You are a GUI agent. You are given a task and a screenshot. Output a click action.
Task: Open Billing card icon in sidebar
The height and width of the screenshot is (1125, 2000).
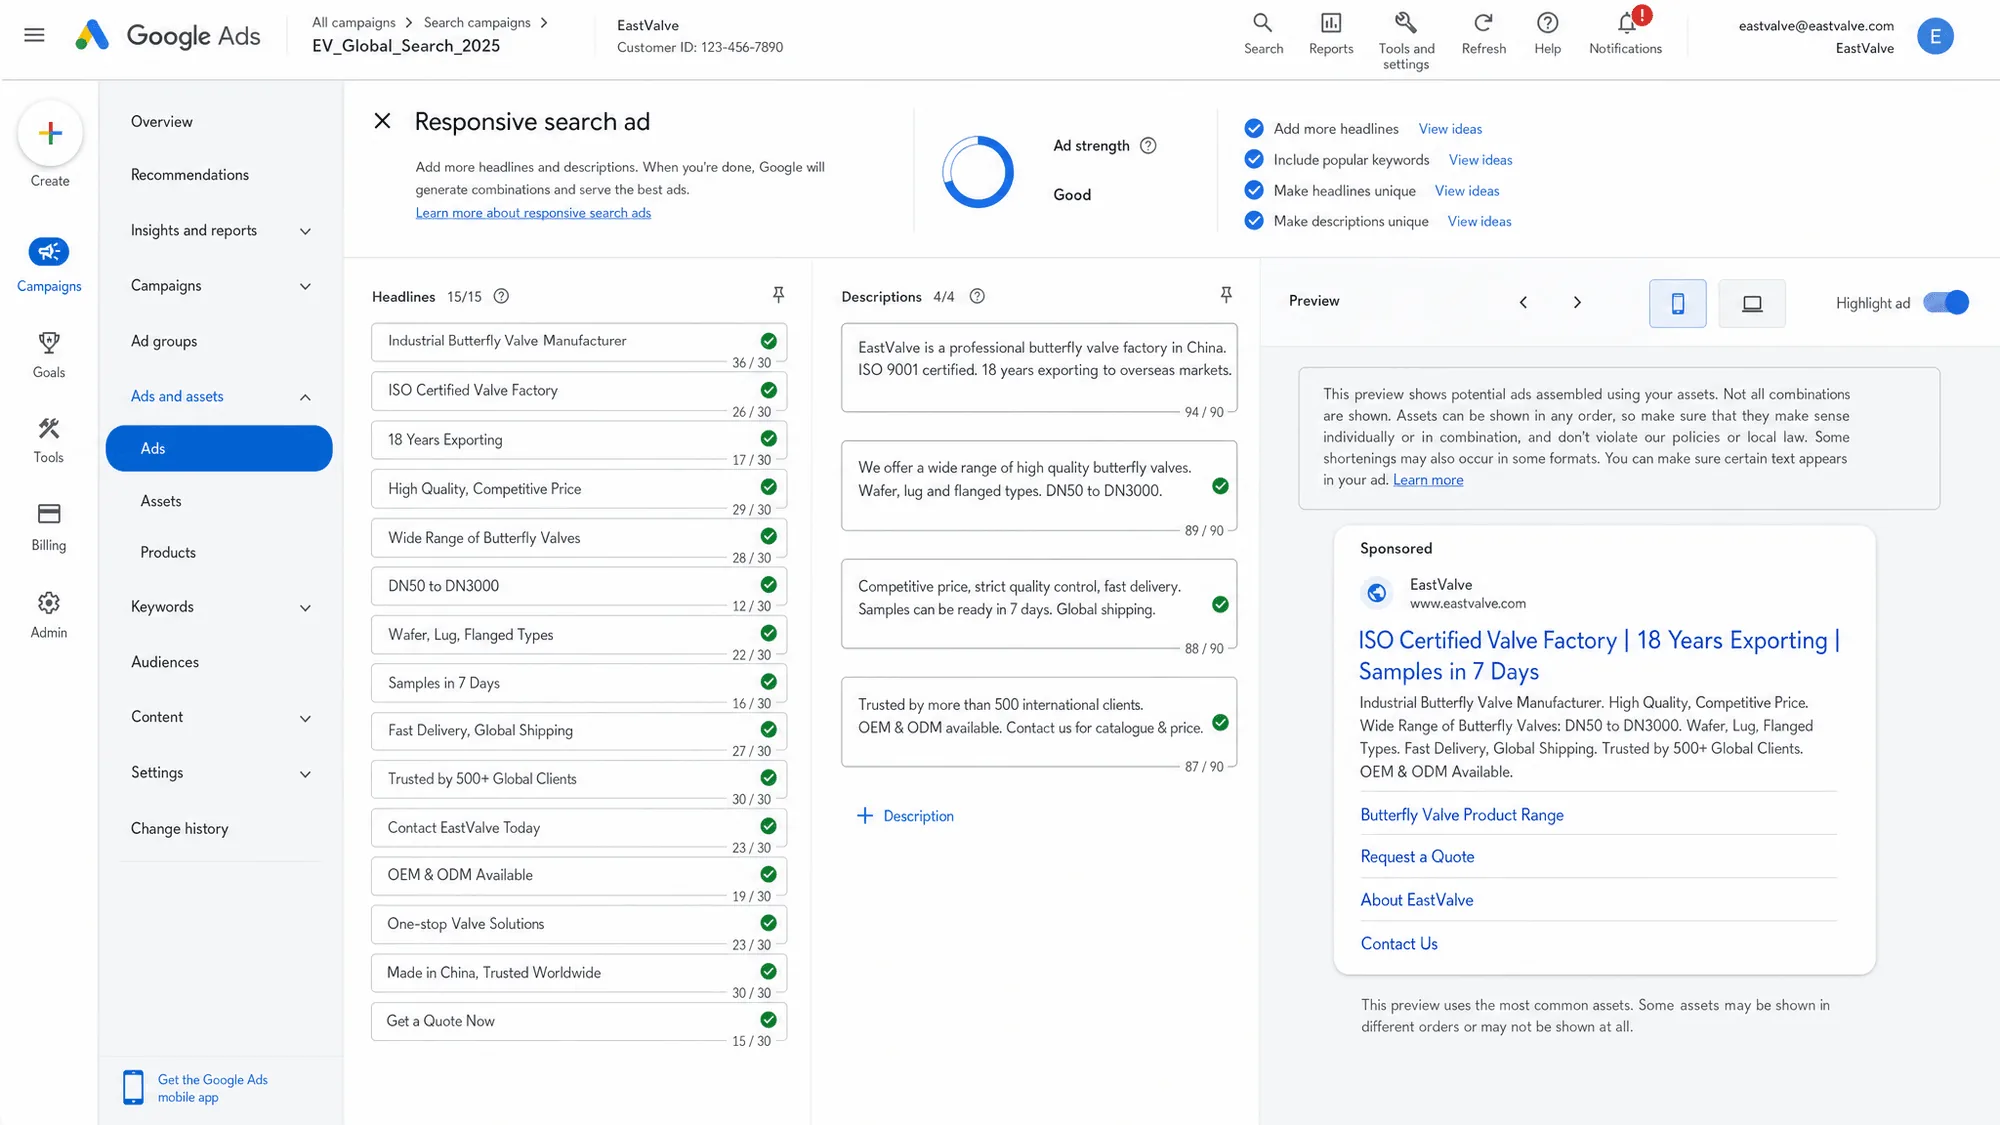pos(49,514)
